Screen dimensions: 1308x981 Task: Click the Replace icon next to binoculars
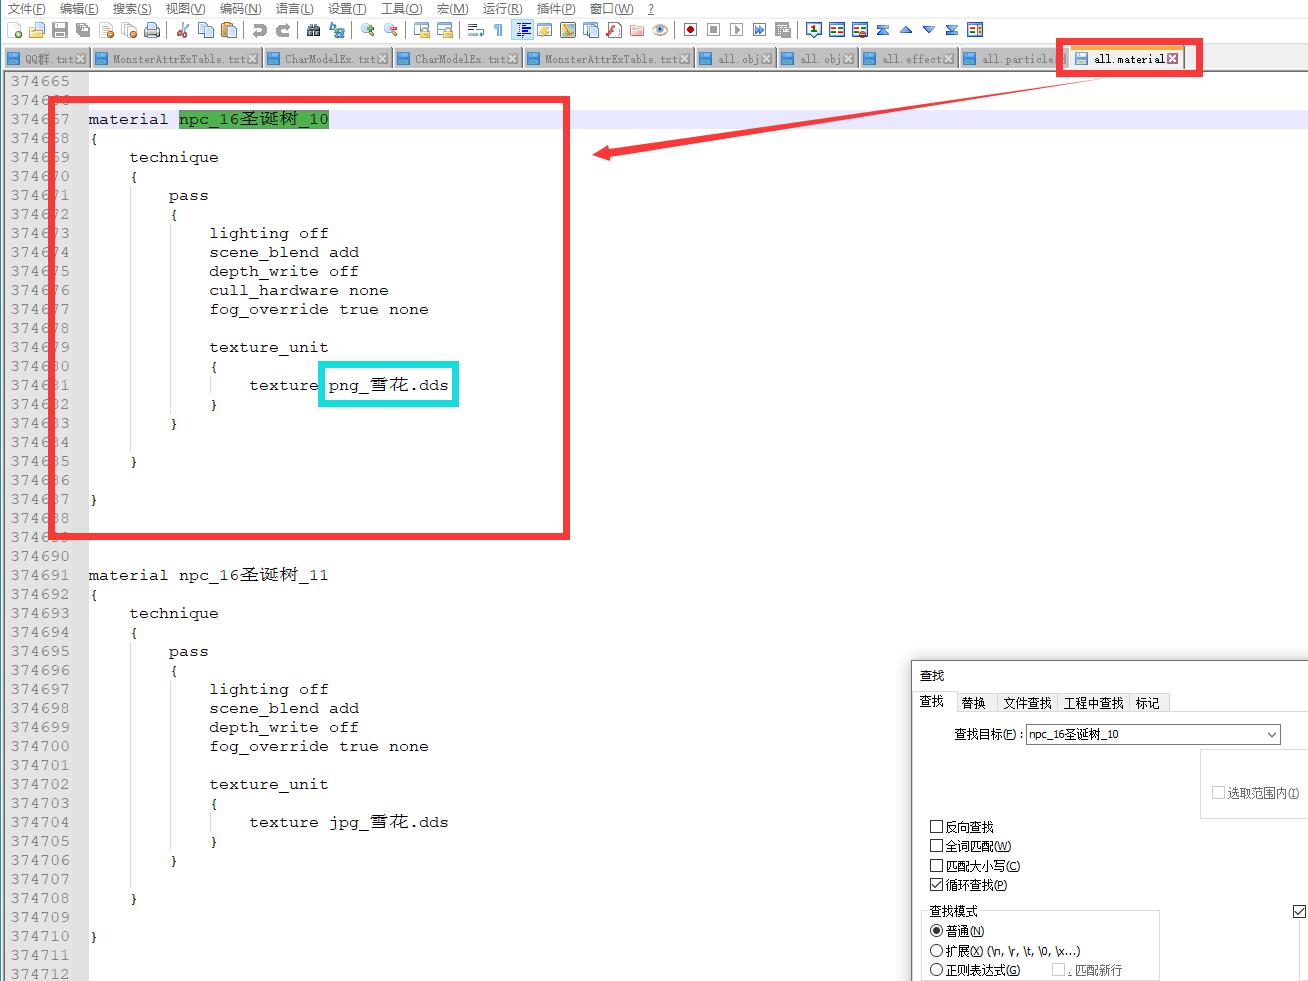coord(337,30)
